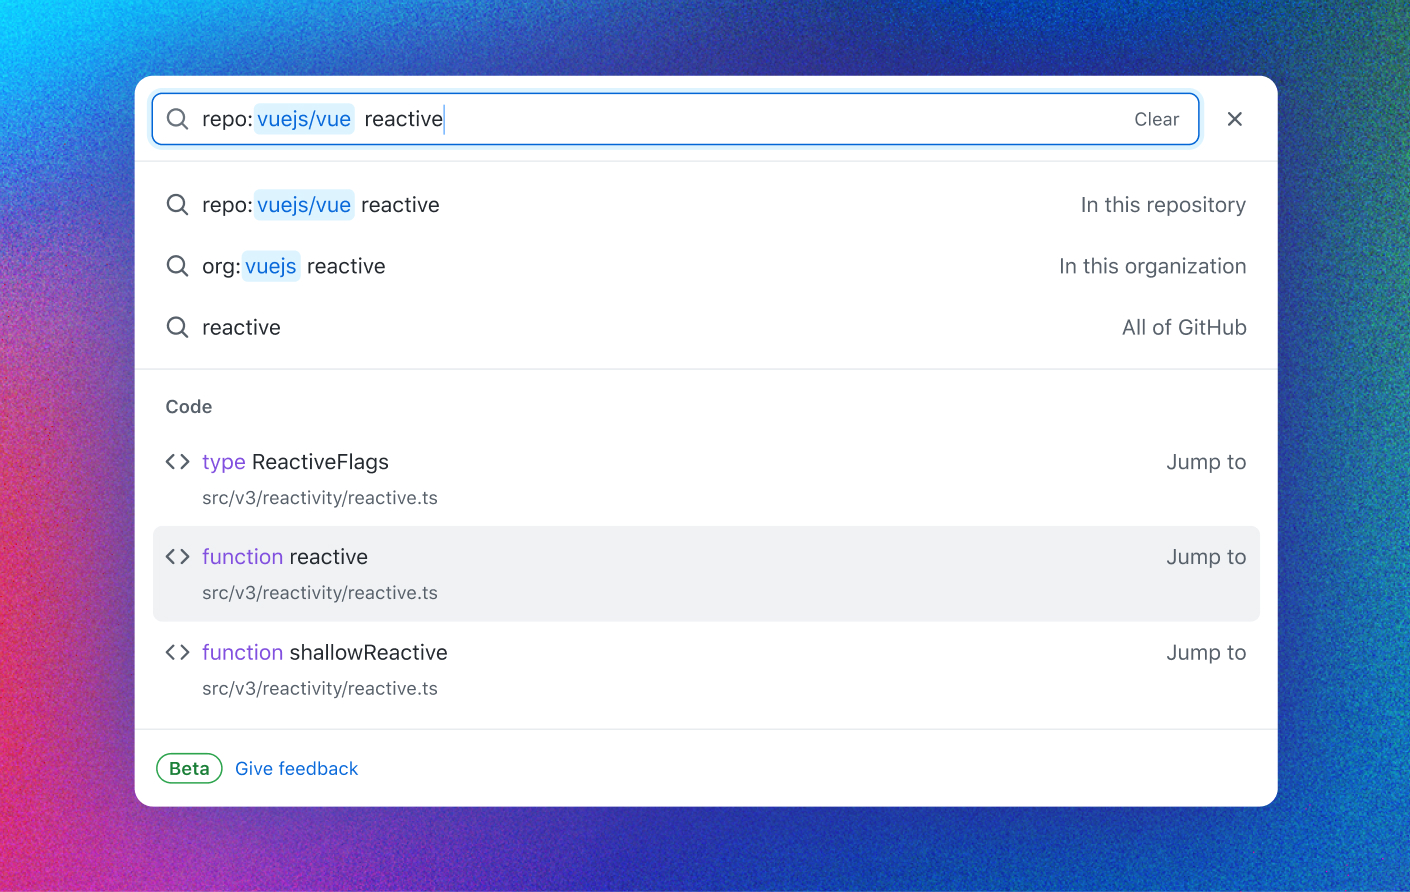Click 'In this organization' scope label
The height and width of the screenshot is (892, 1410).
(x=1152, y=266)
